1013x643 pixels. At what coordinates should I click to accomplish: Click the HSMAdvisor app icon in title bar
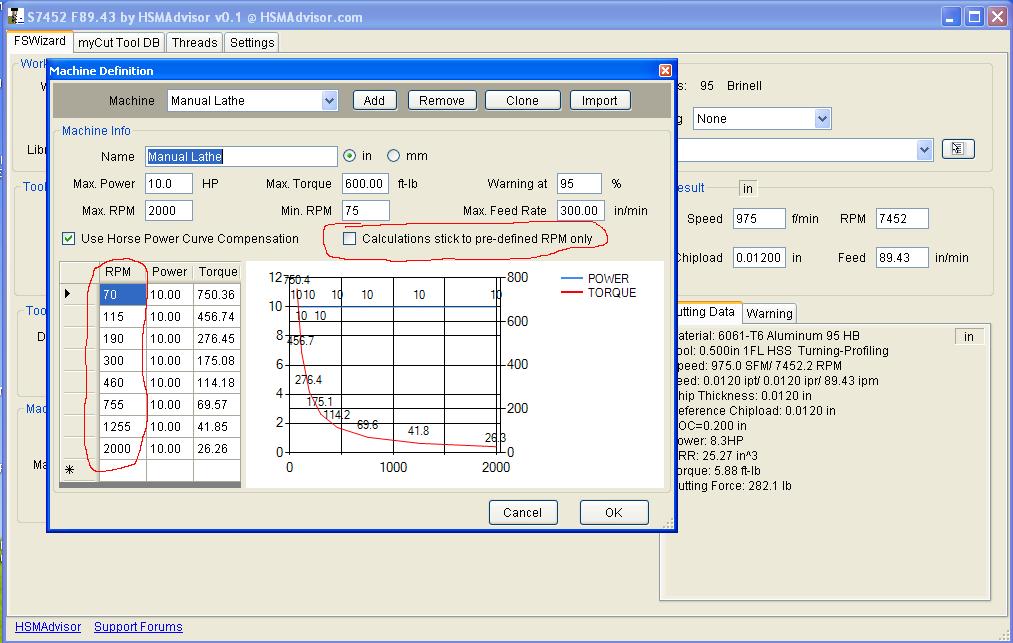coord(15,17)
